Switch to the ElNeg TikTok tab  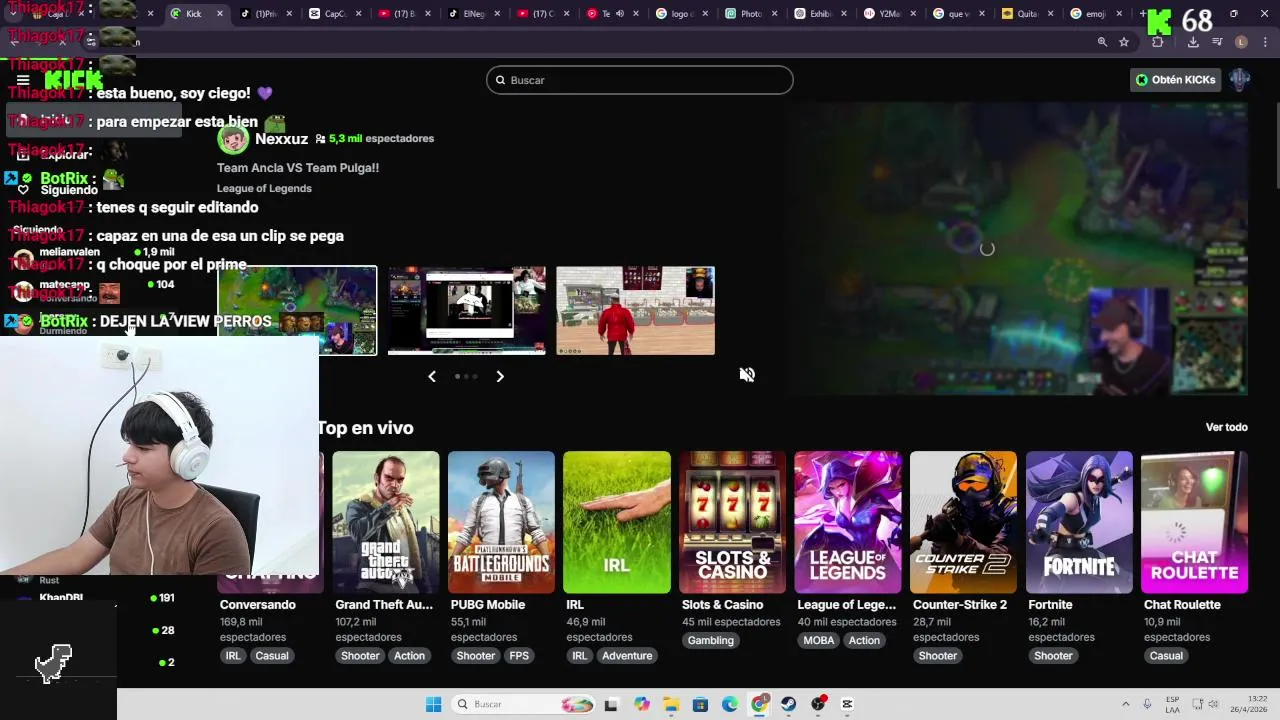pos(472,14)
